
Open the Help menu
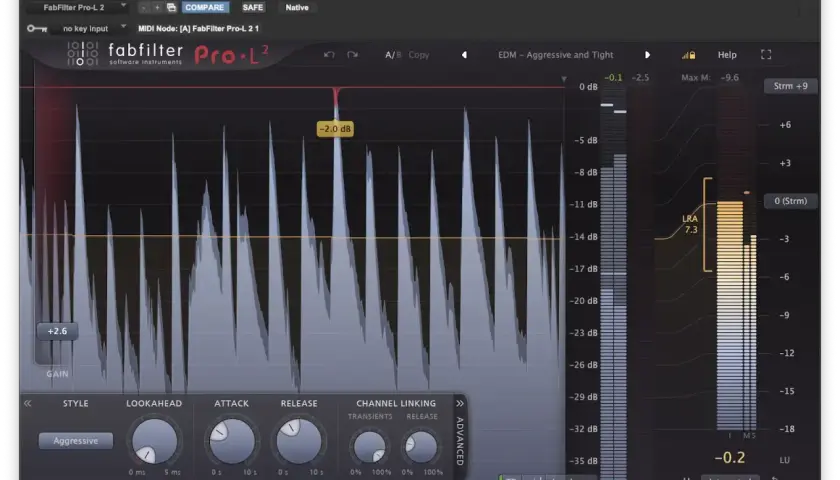coord(727,55)
